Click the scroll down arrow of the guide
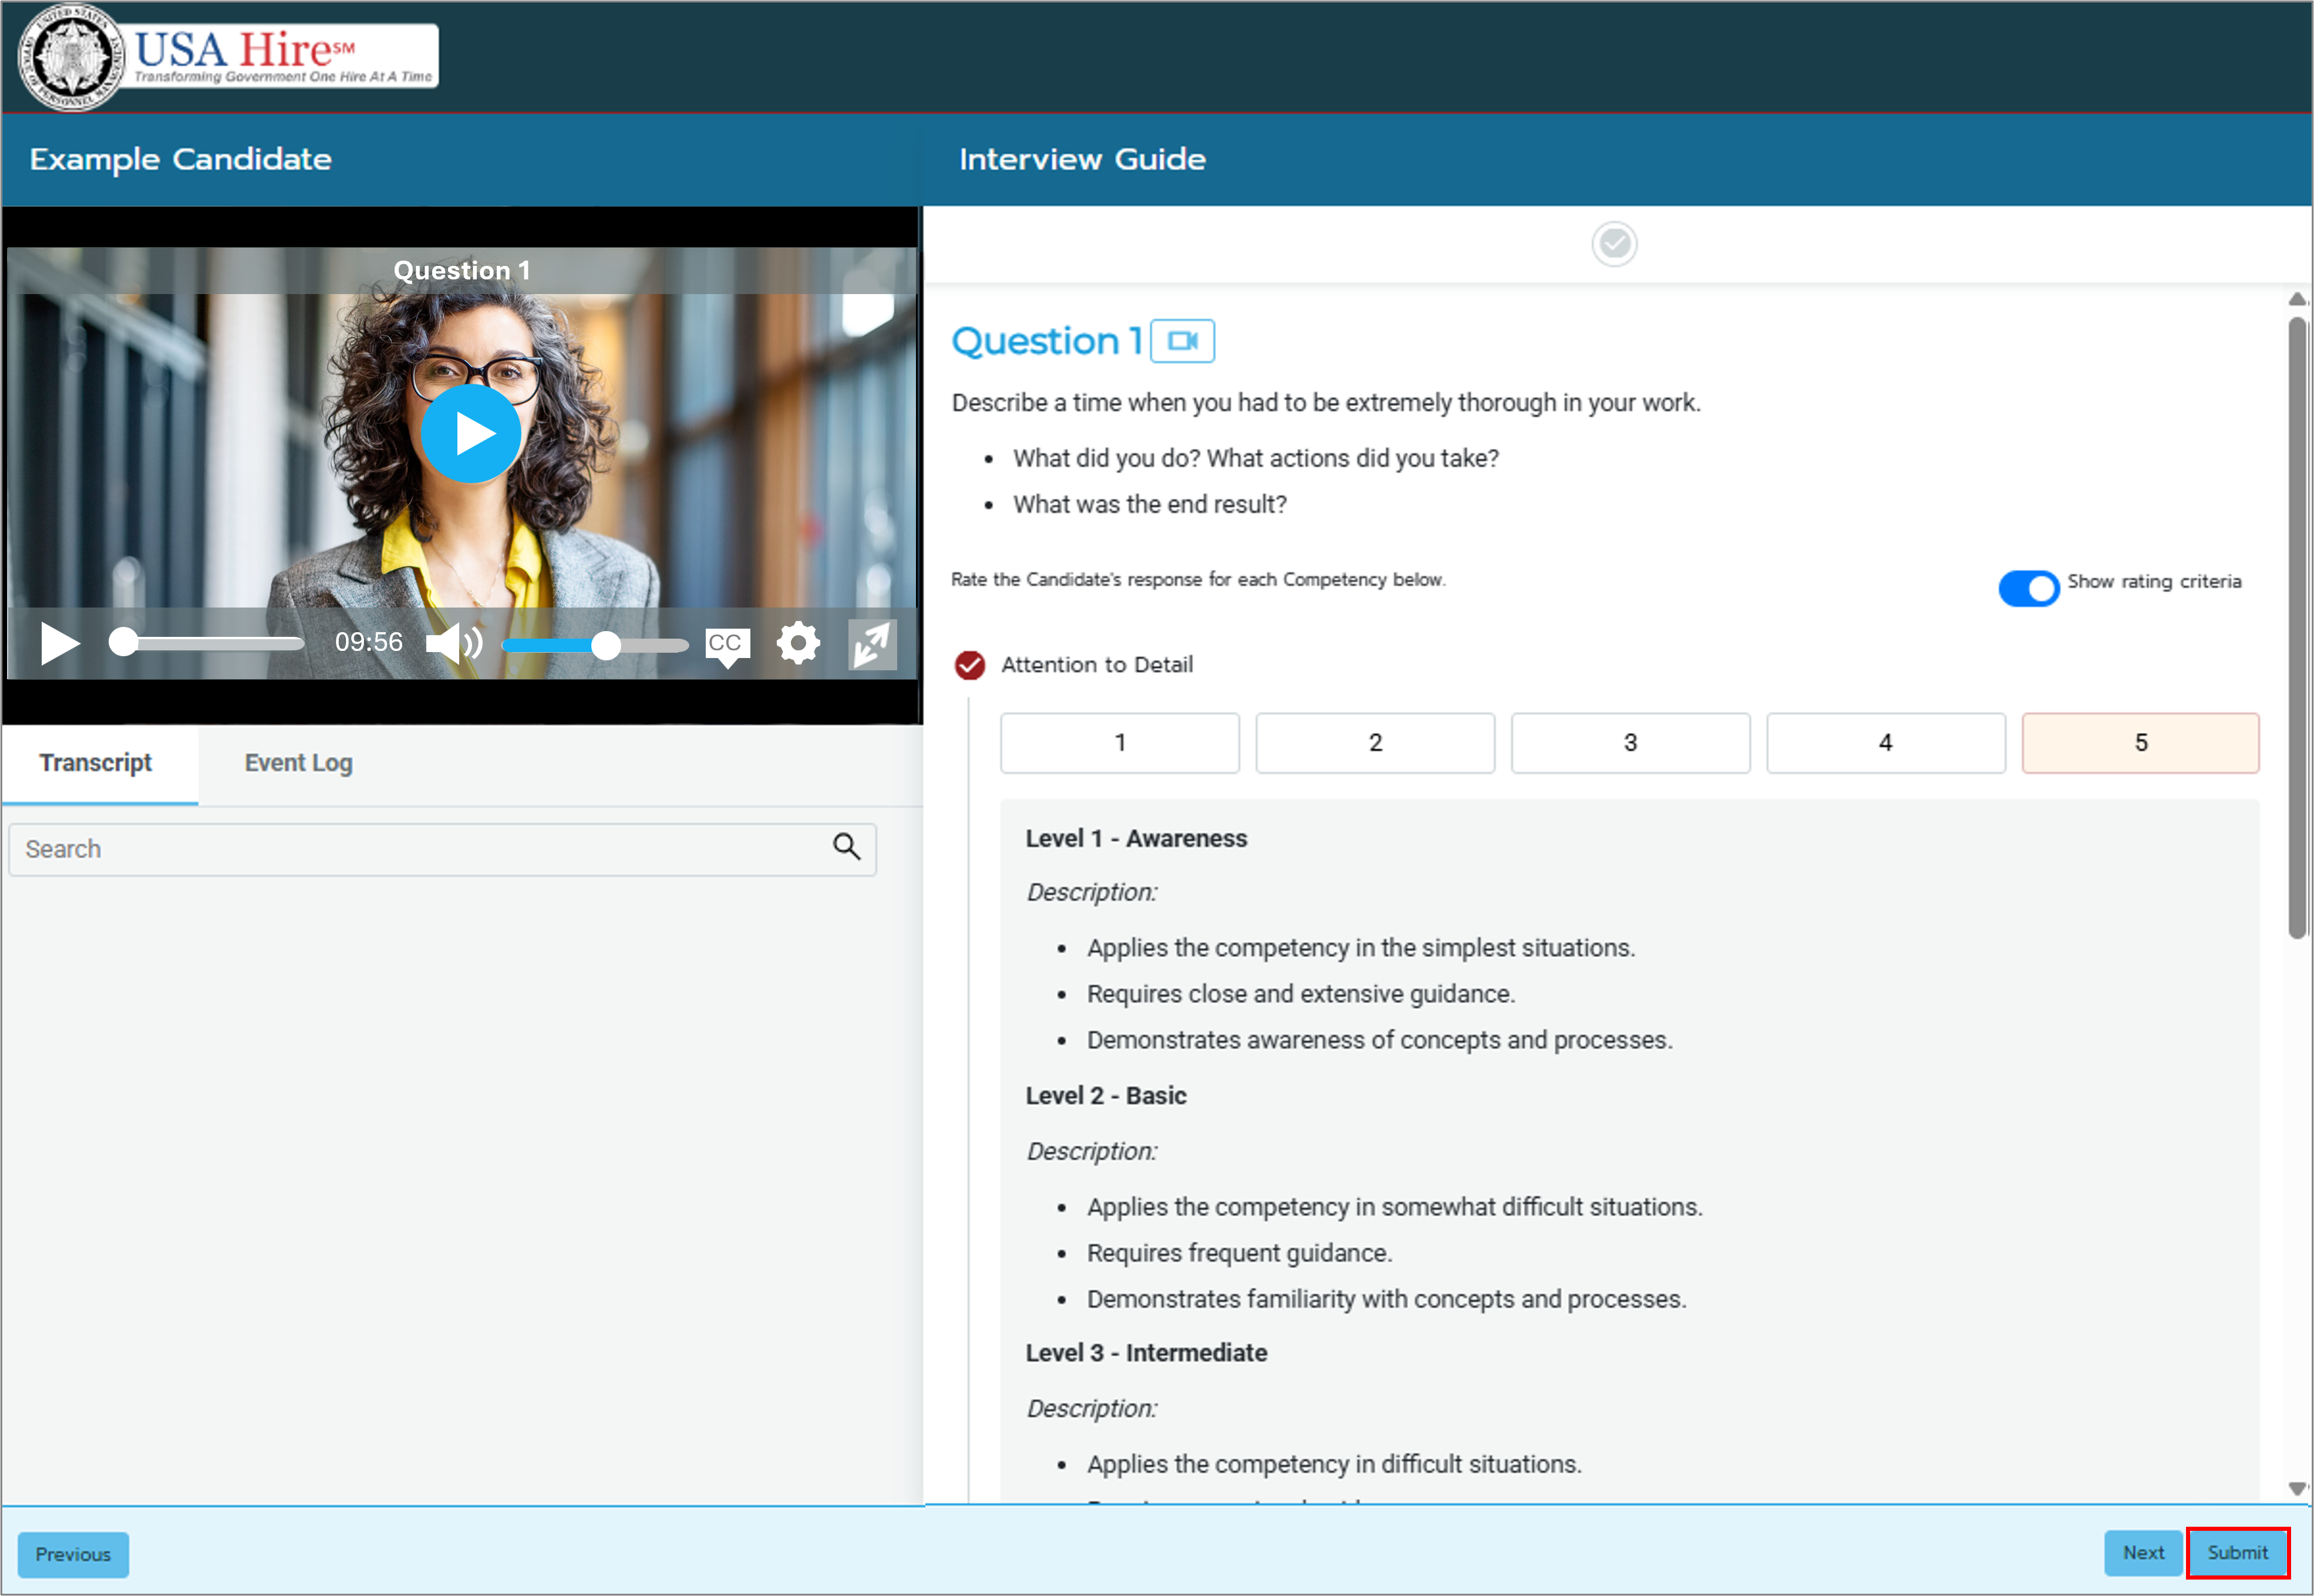The width and height of the screenshot is (2314, 1596). 2297,1488
